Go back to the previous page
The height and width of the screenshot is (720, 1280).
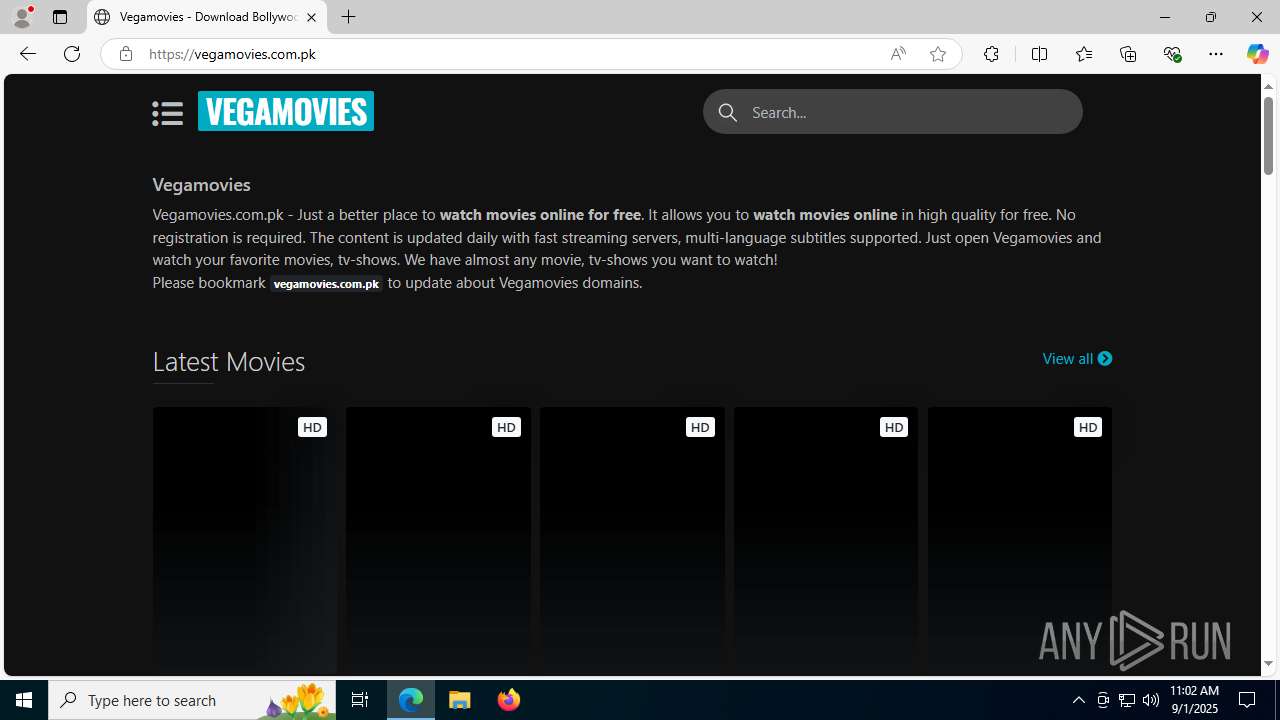(28, 54)
